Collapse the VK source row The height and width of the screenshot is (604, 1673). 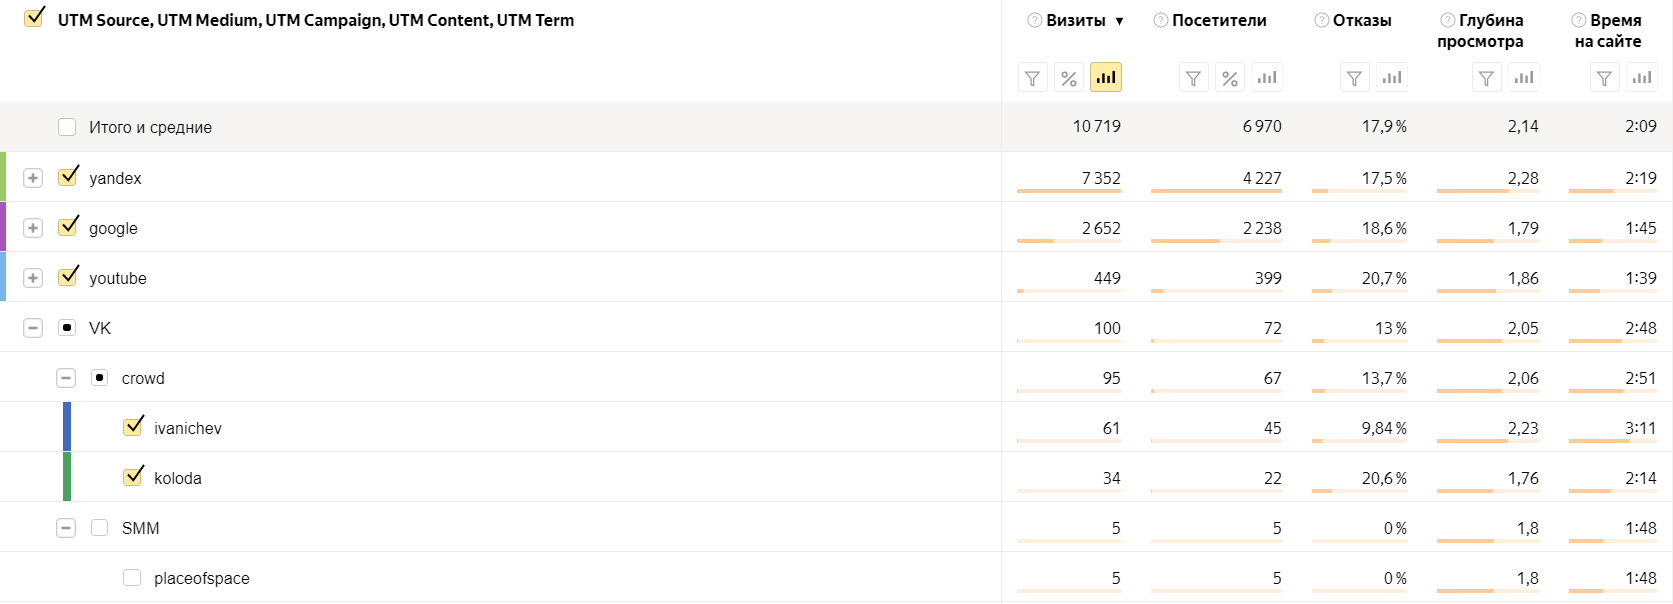pos(33,328)
